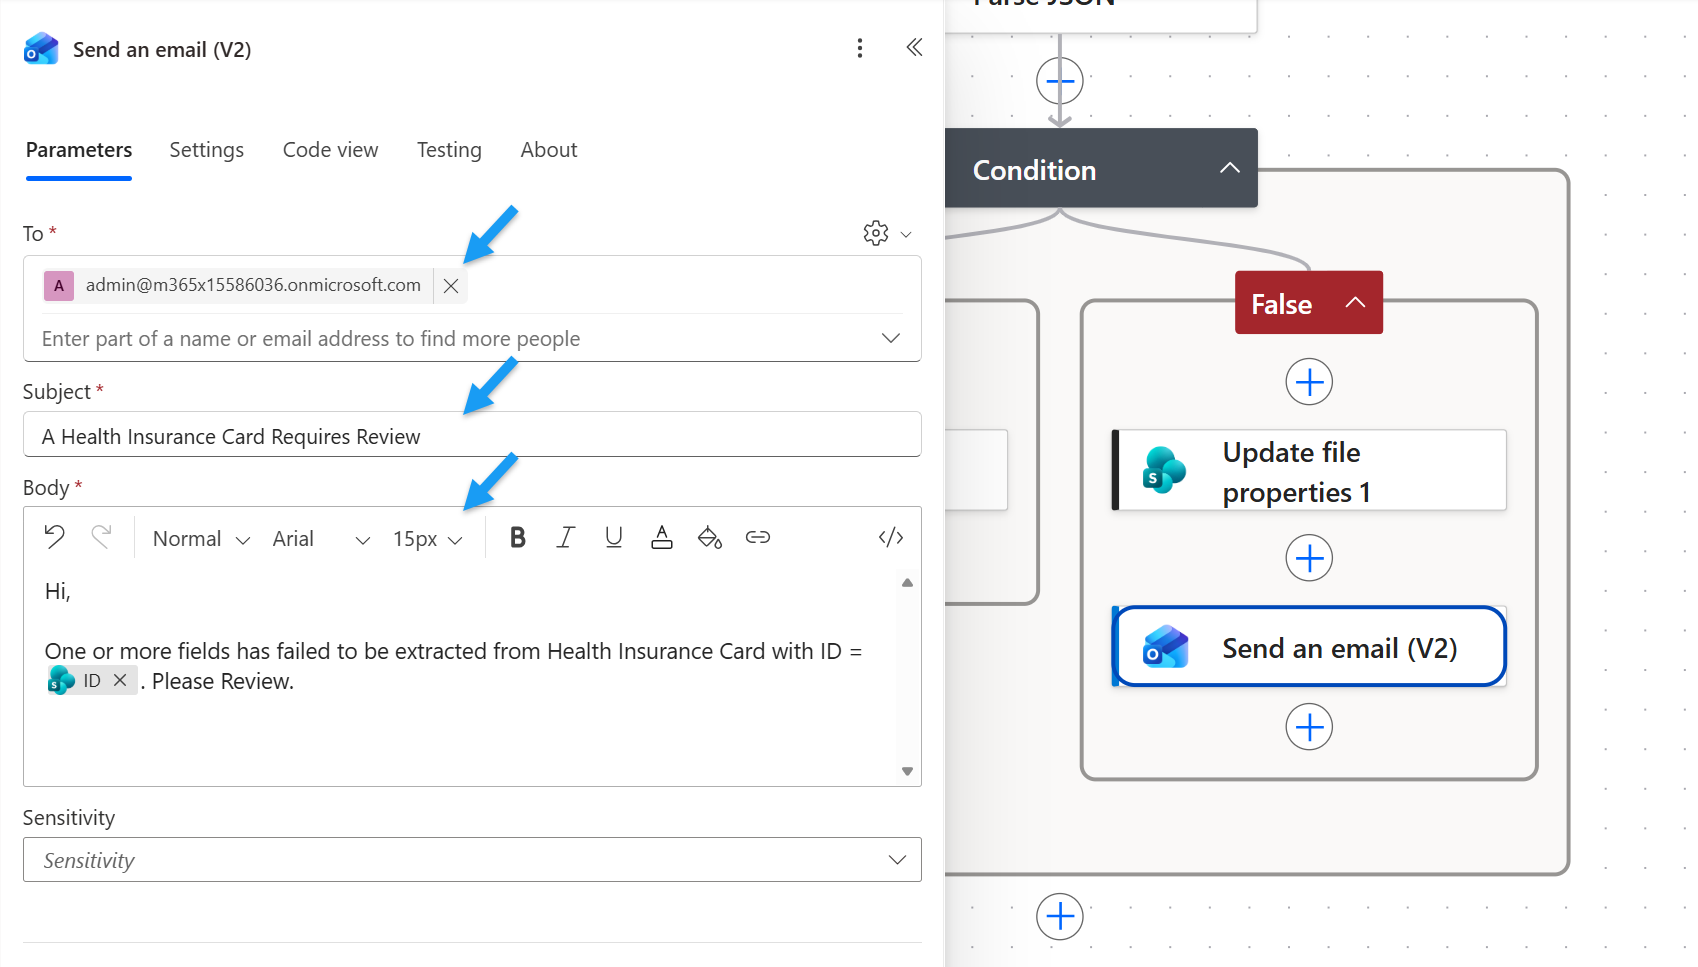The image size is (1698, 967).
Task: Switch to the Code view tab
Action: point(330,150)
